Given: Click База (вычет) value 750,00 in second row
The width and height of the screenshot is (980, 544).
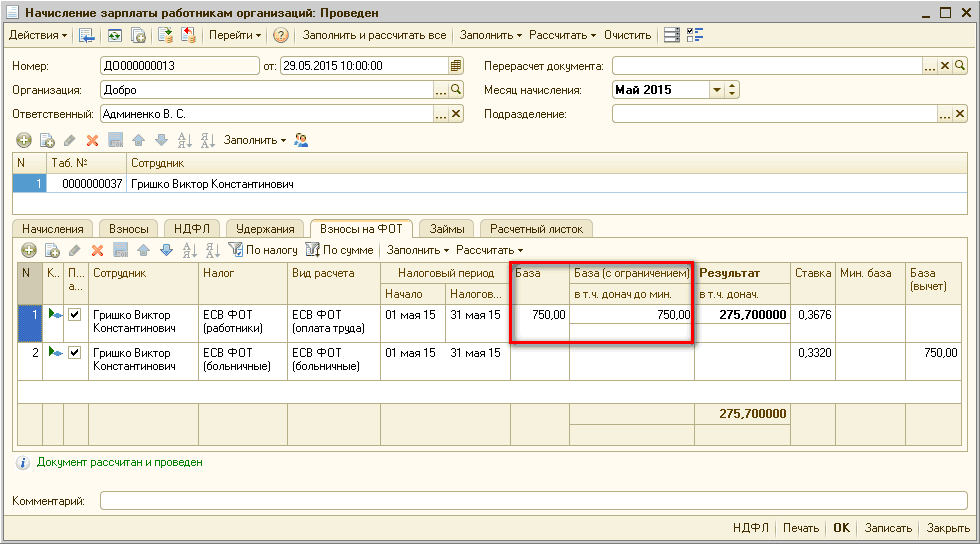Looking at the screenshot, I should (941, 353).
